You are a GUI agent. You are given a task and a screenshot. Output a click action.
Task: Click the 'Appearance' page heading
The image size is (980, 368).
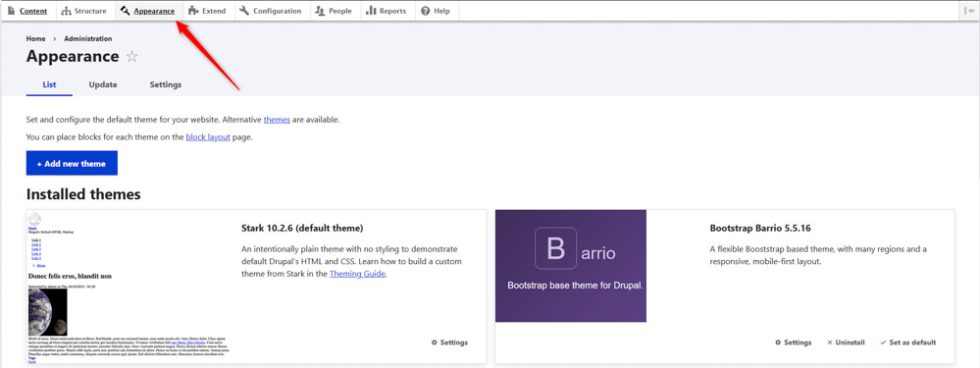tap(72, 56)
